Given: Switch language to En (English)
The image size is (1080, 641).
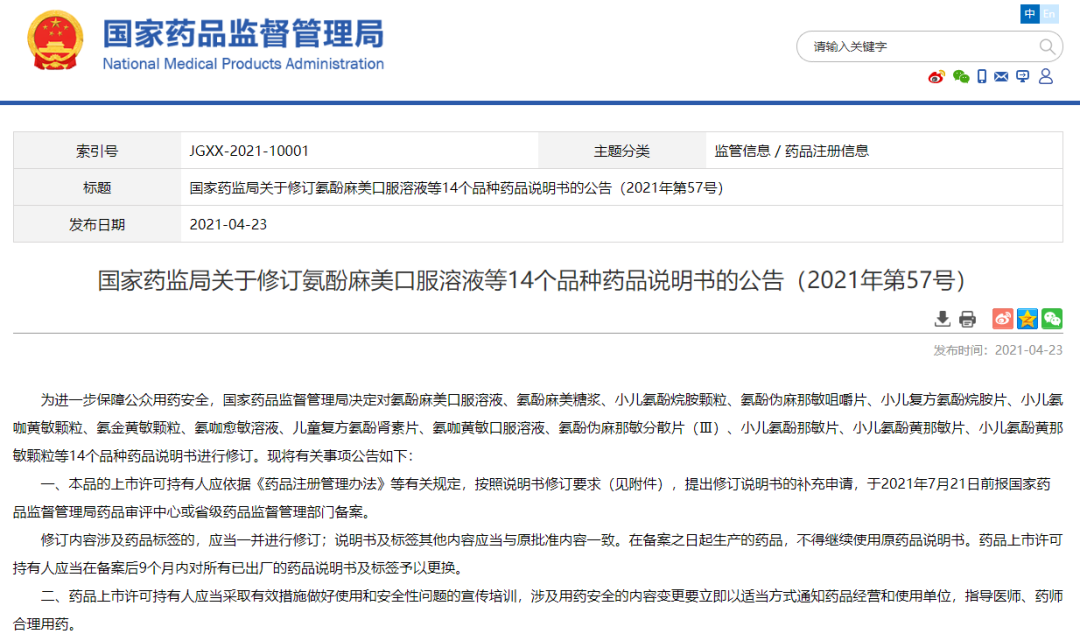Looking at the screenshot, I should (x=1049, y=14).
